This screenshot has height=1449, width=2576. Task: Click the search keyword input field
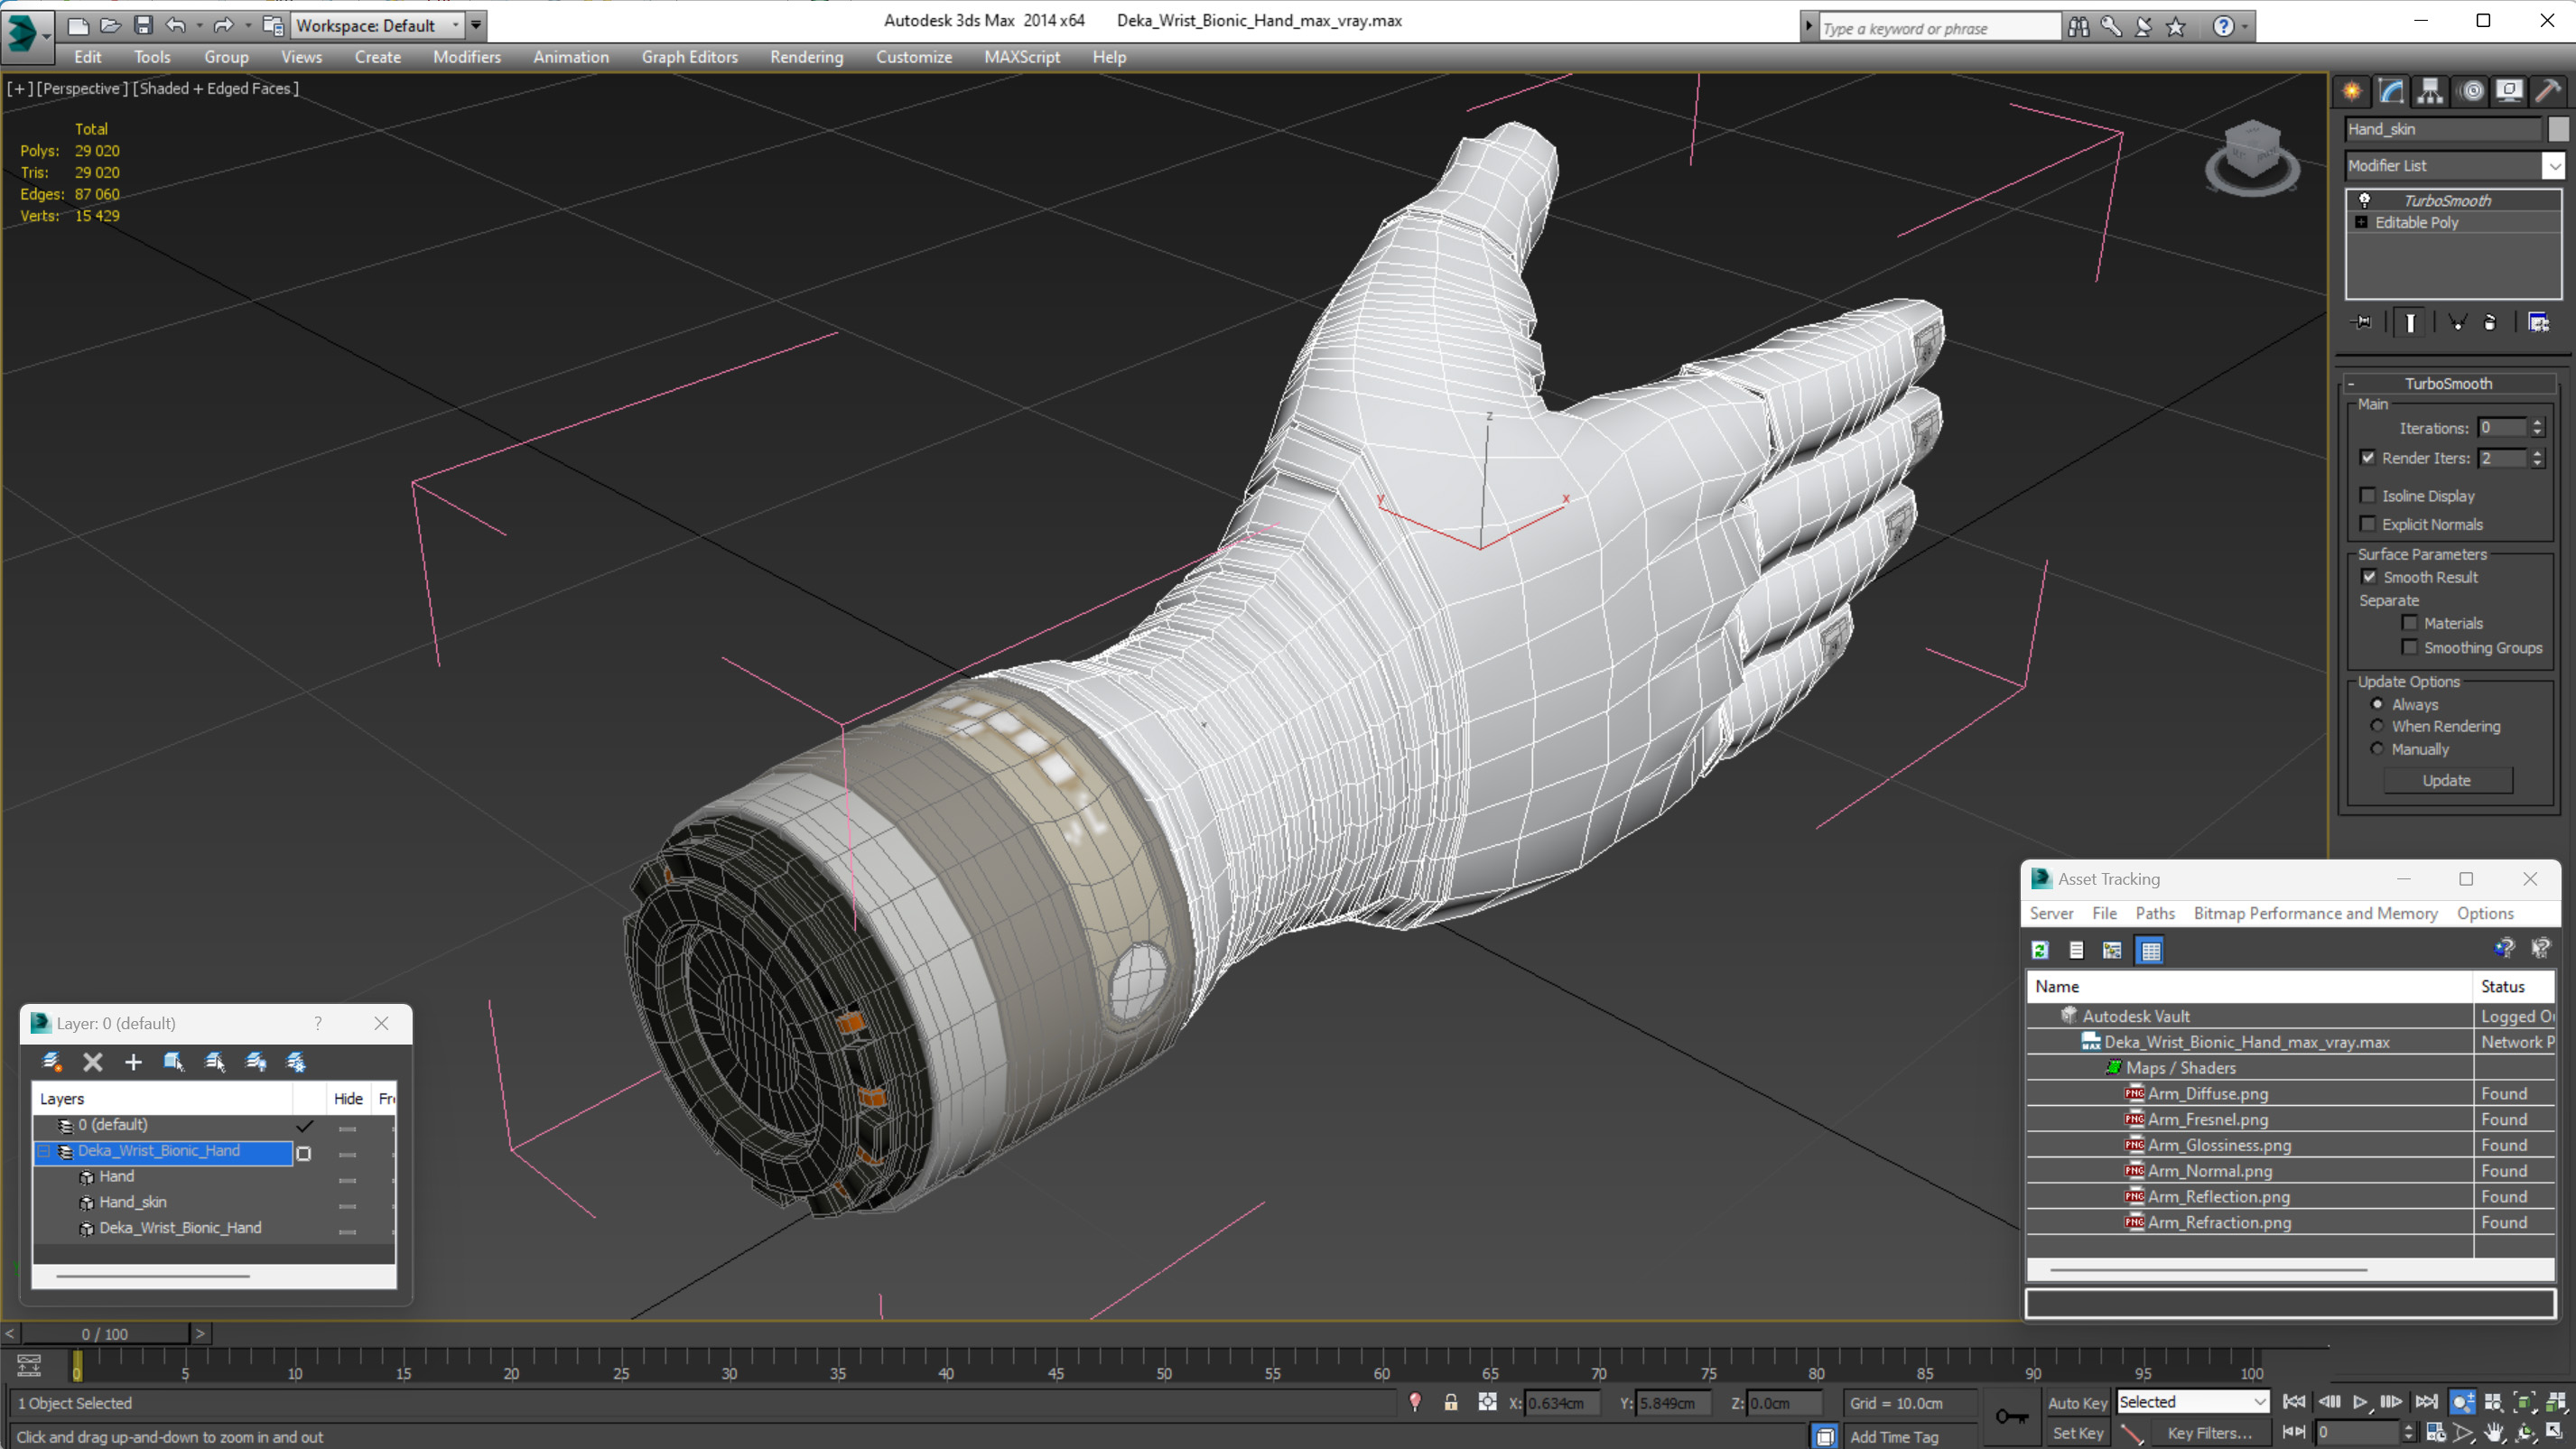(x=1939, y=28)
